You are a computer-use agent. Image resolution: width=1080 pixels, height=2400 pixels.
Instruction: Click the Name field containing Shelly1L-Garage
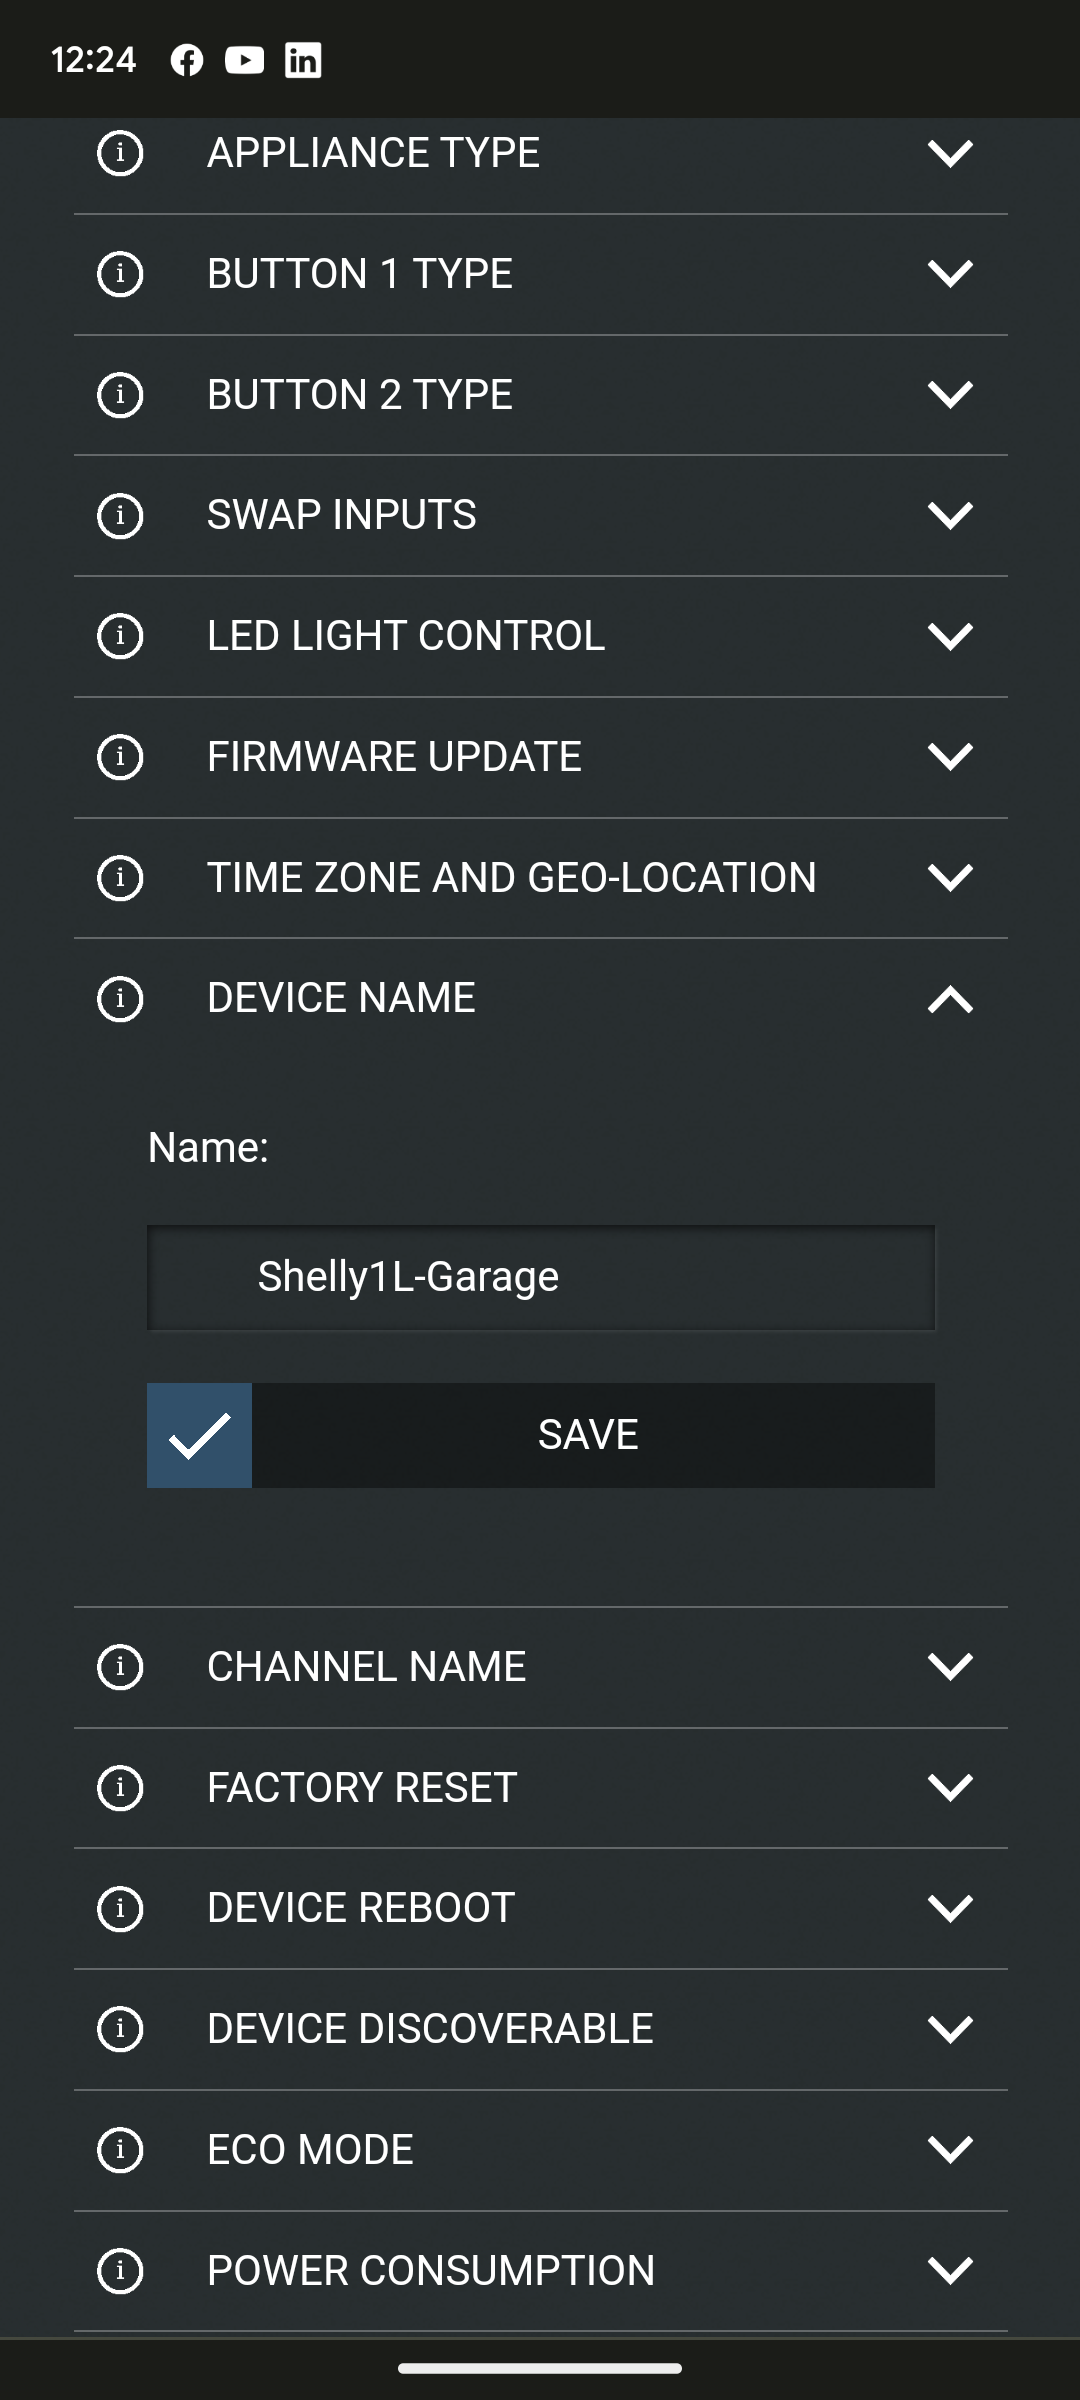pyautogui.click(x=541, y=1277)
